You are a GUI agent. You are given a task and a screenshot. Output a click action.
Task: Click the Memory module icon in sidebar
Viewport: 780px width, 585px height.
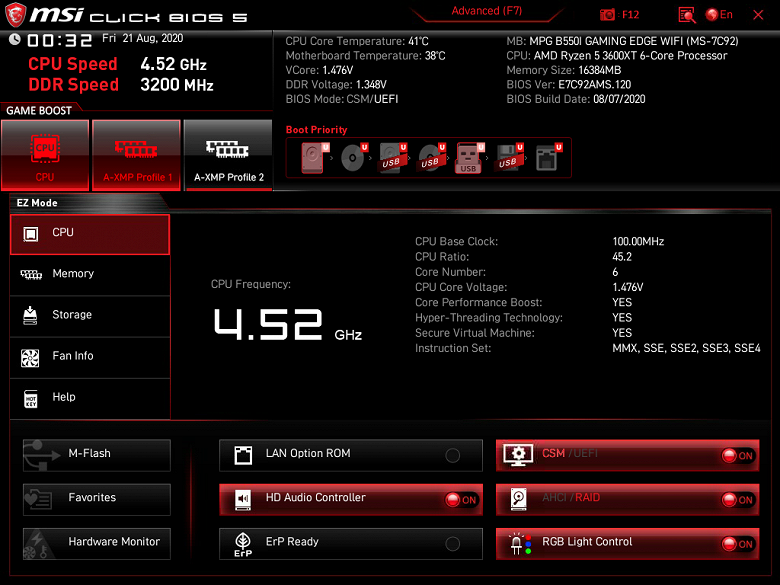(x=31, y=274)
